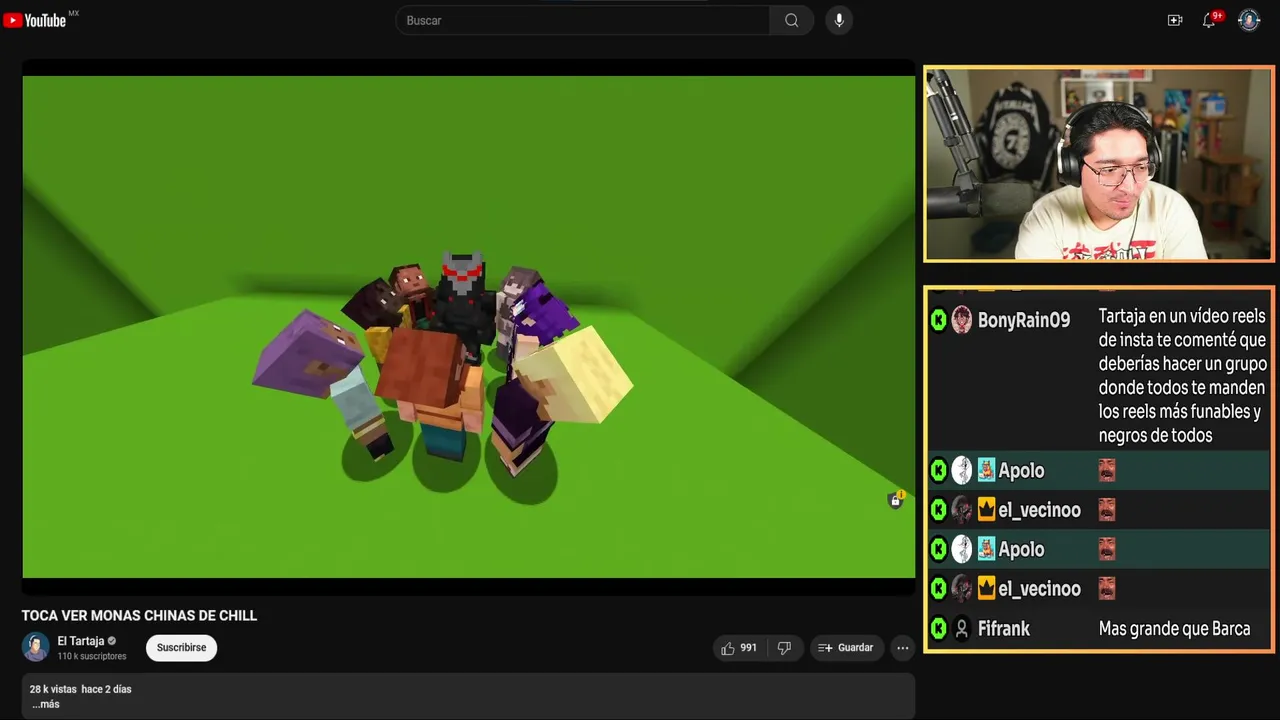Open the YouTube home logo
Viewport: 1280px width, 720px height.
click(35, 20)
